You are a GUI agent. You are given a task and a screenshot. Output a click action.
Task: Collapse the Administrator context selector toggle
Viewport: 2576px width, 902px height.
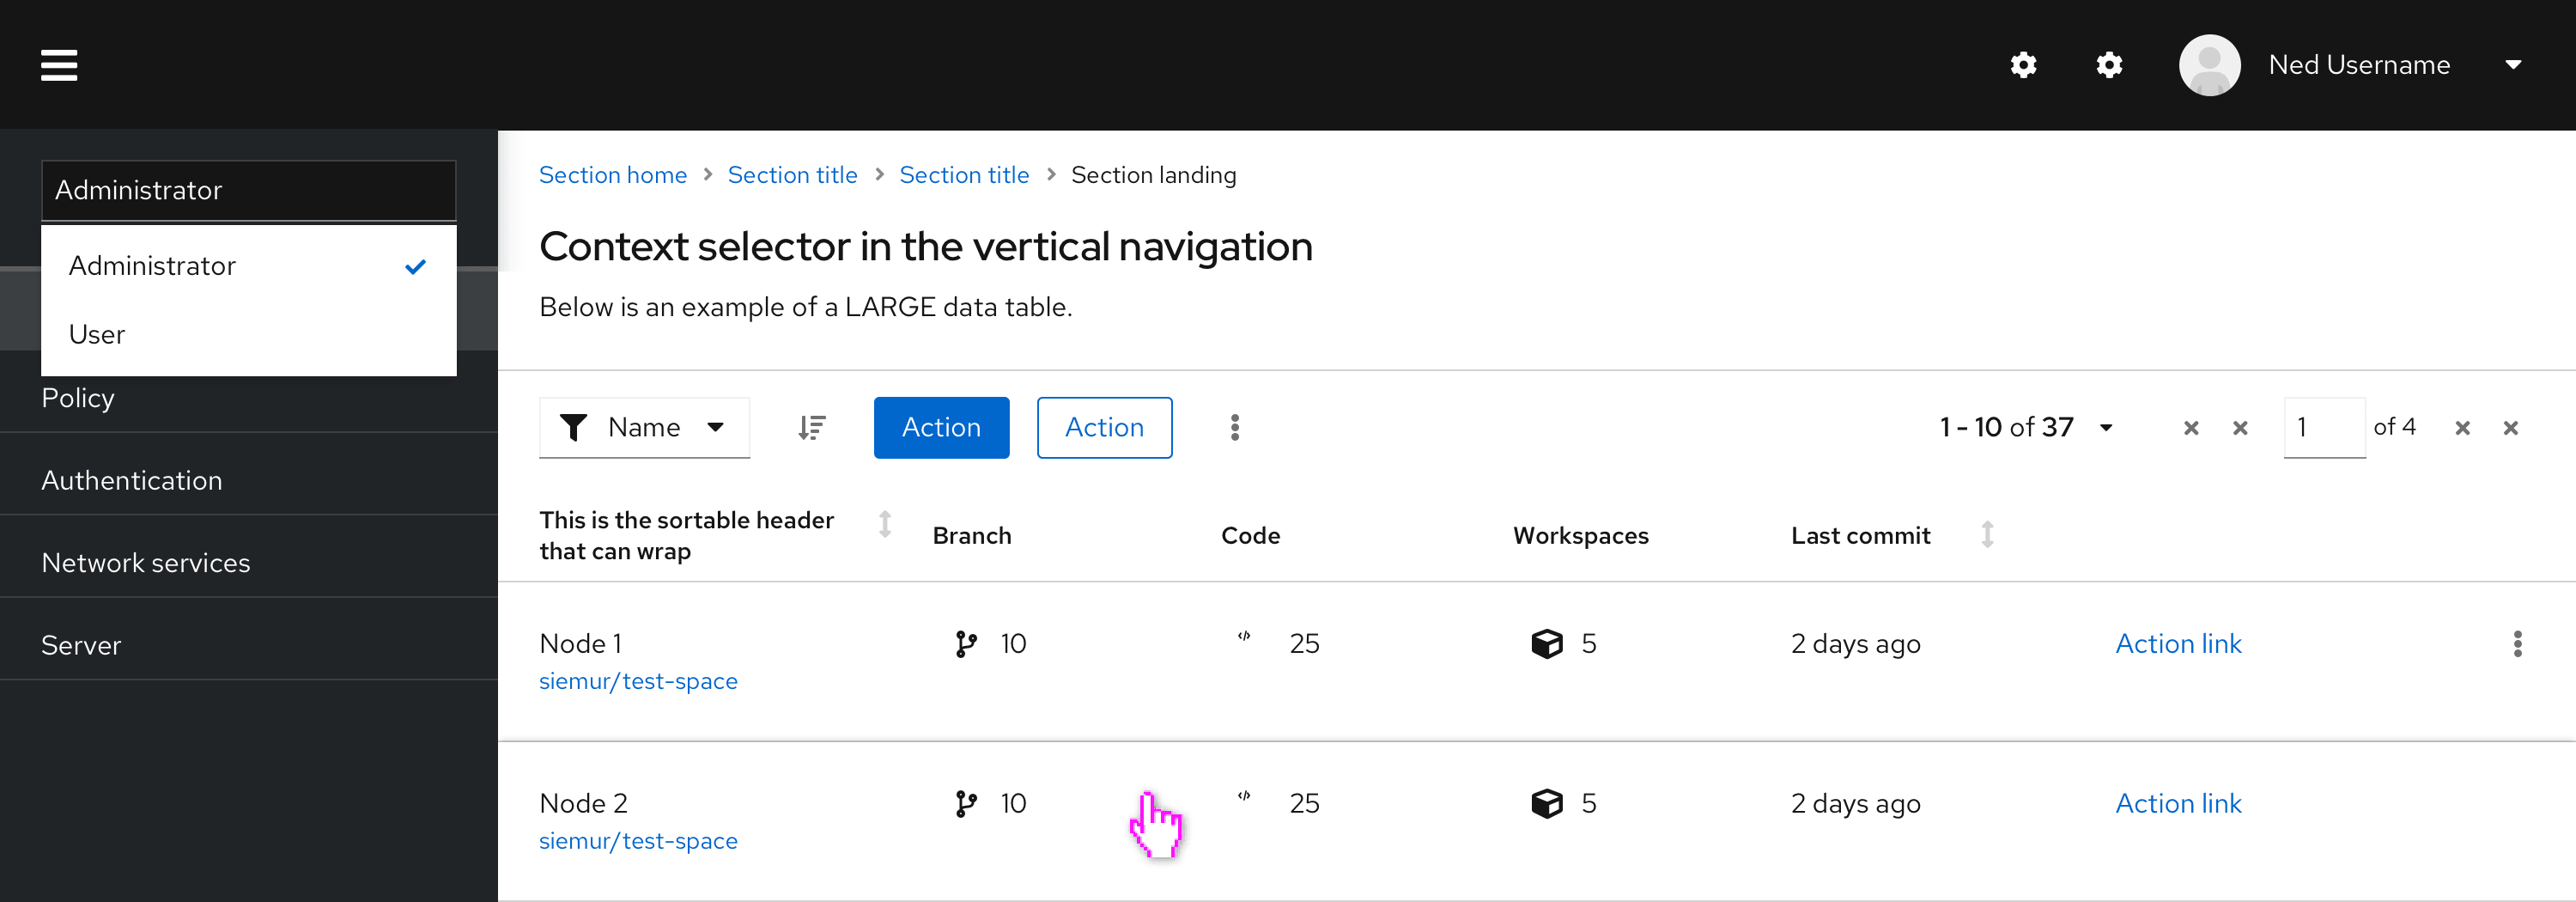(x=248, y=190)
